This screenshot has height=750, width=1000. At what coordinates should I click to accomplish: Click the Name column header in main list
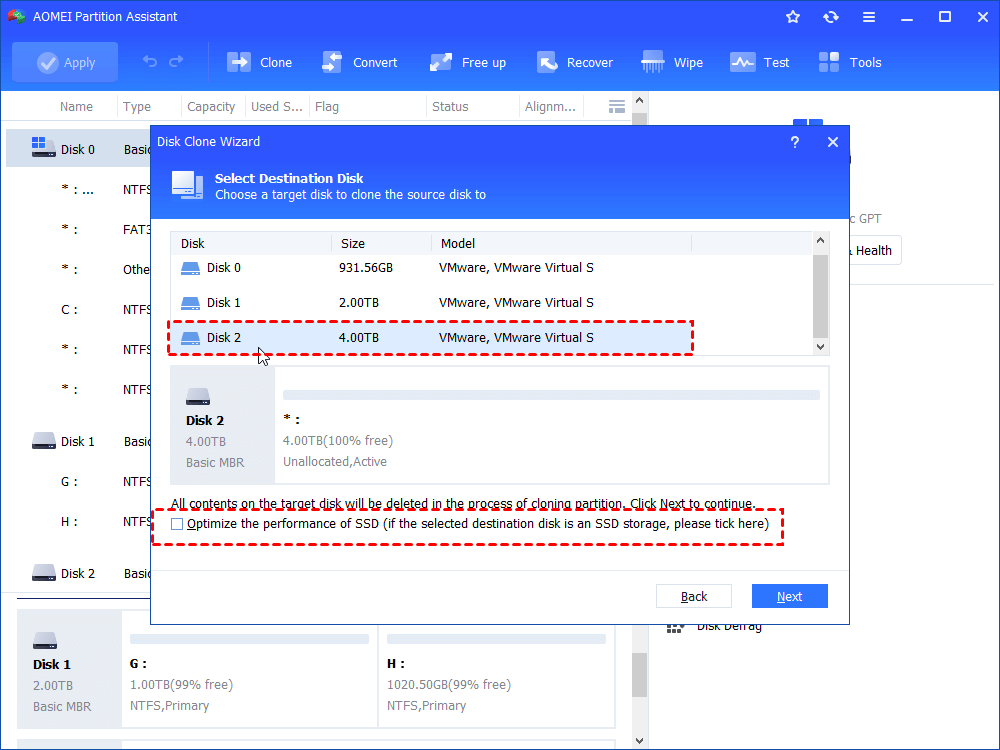click(x=76, y=107)
